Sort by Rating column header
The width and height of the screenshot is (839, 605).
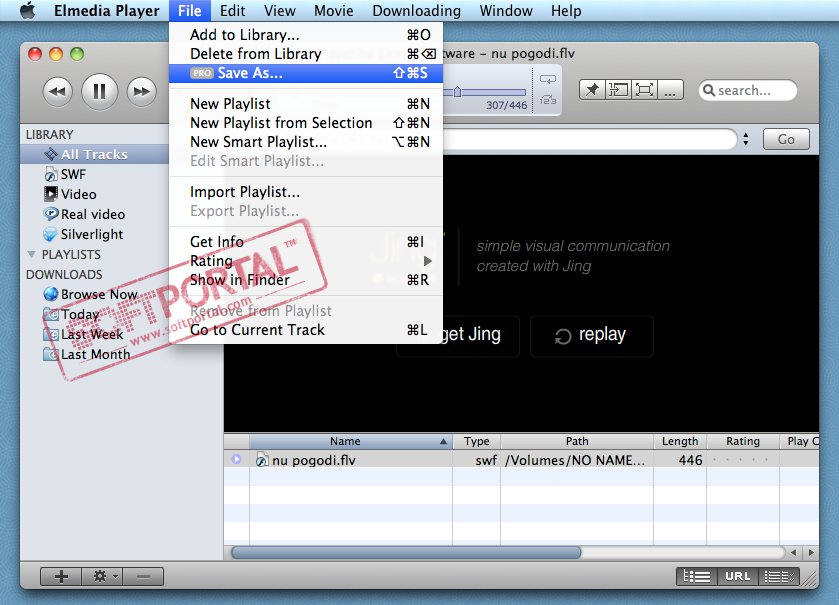tap(743, 441)
